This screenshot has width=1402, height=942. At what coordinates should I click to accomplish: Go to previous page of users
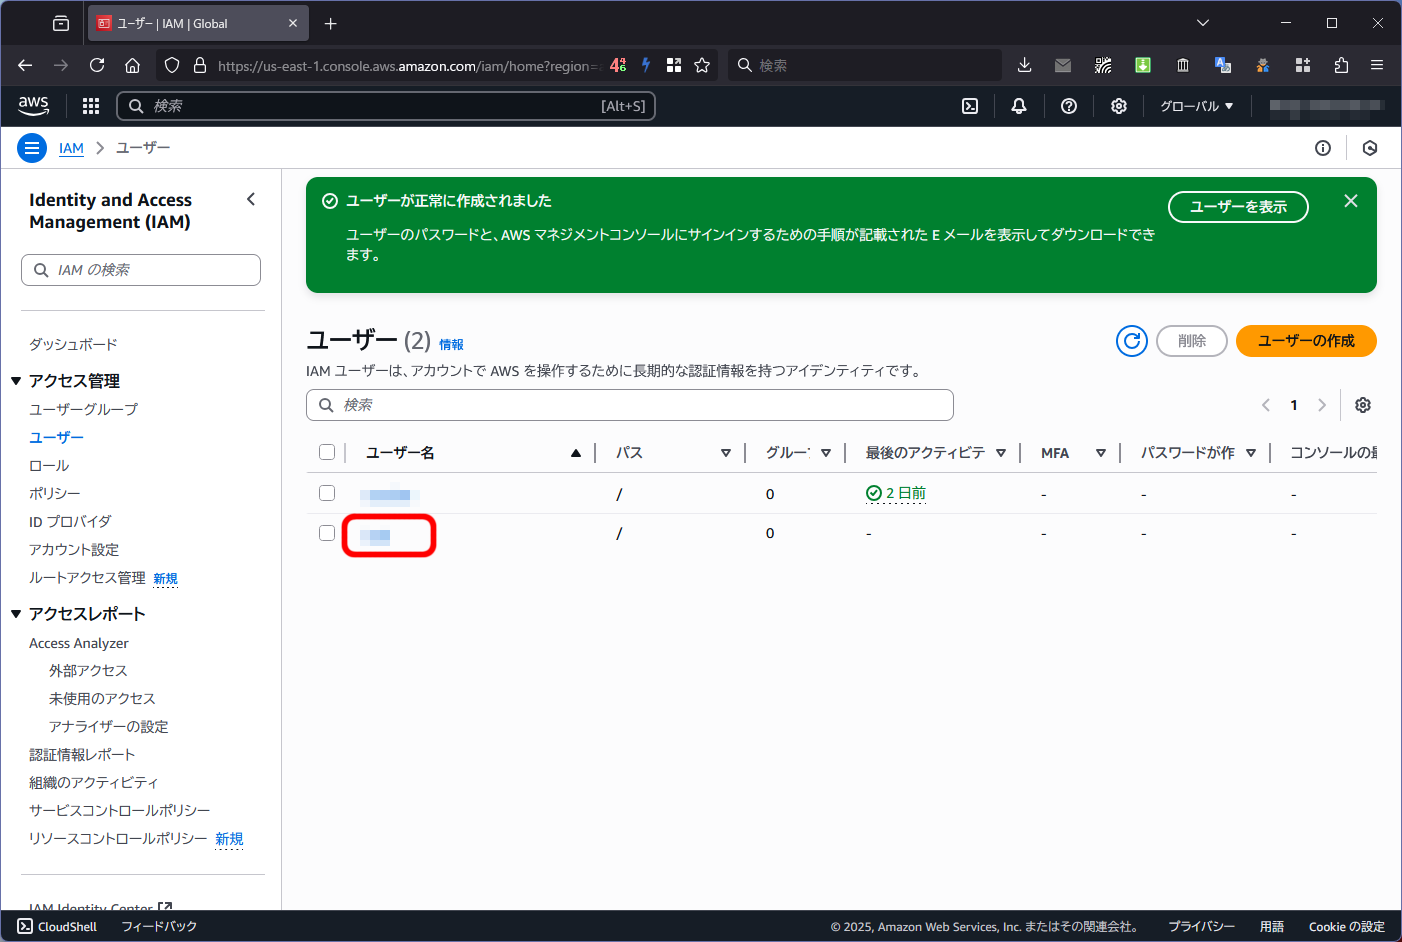[x=1266, y=405]
